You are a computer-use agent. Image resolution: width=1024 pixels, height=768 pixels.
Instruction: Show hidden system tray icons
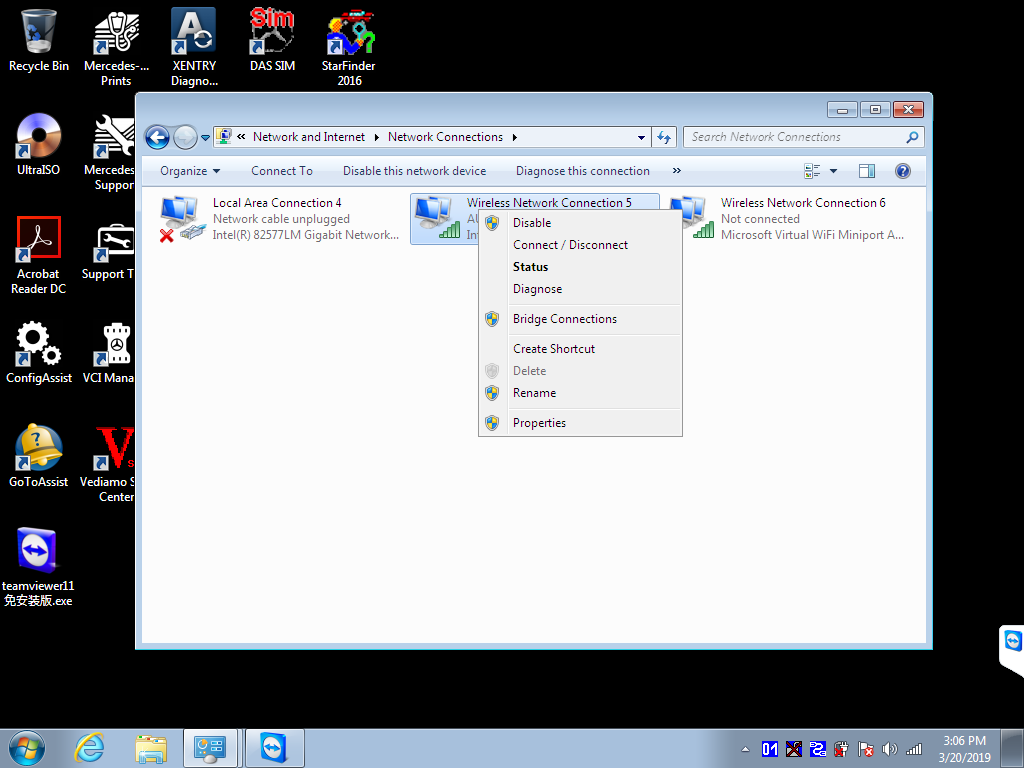click(745, 749)
